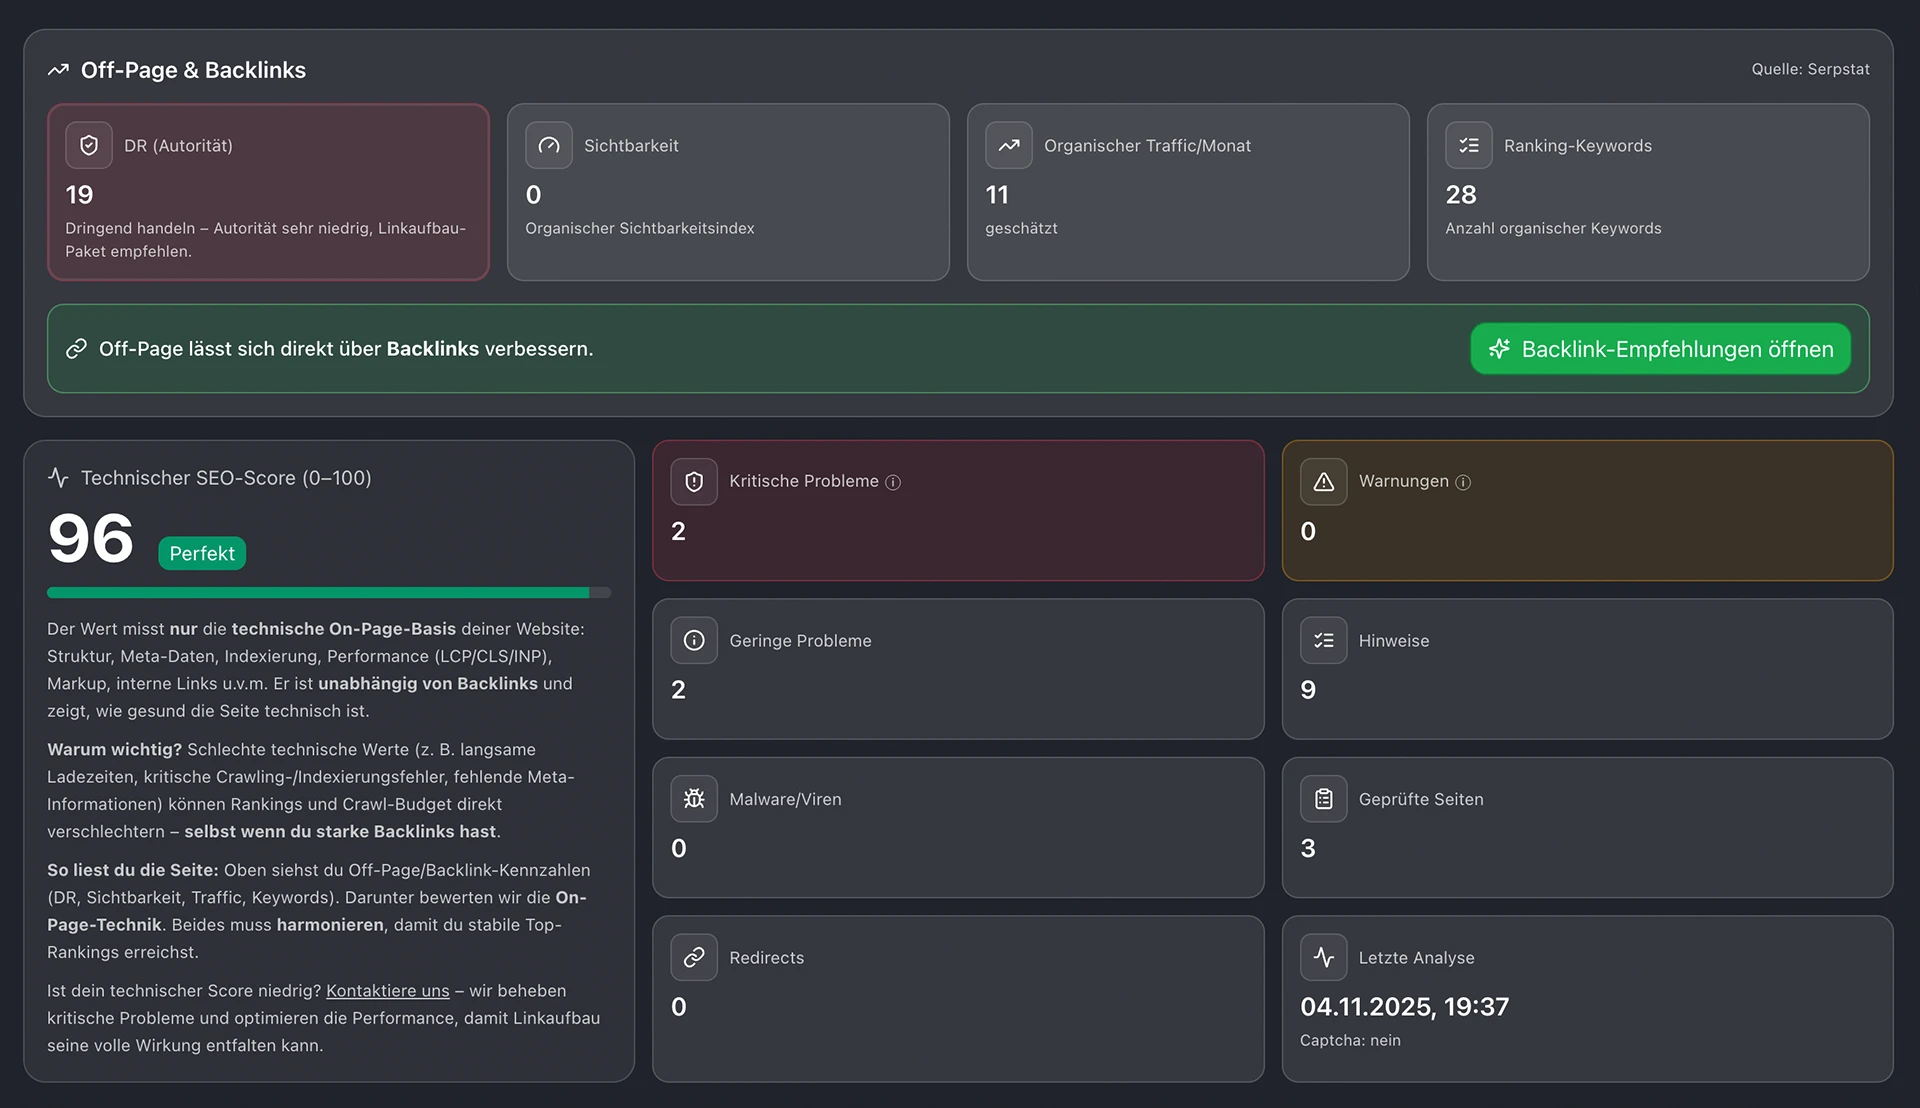
Task: Click the Redirects link icon
Action: point(694,958)
